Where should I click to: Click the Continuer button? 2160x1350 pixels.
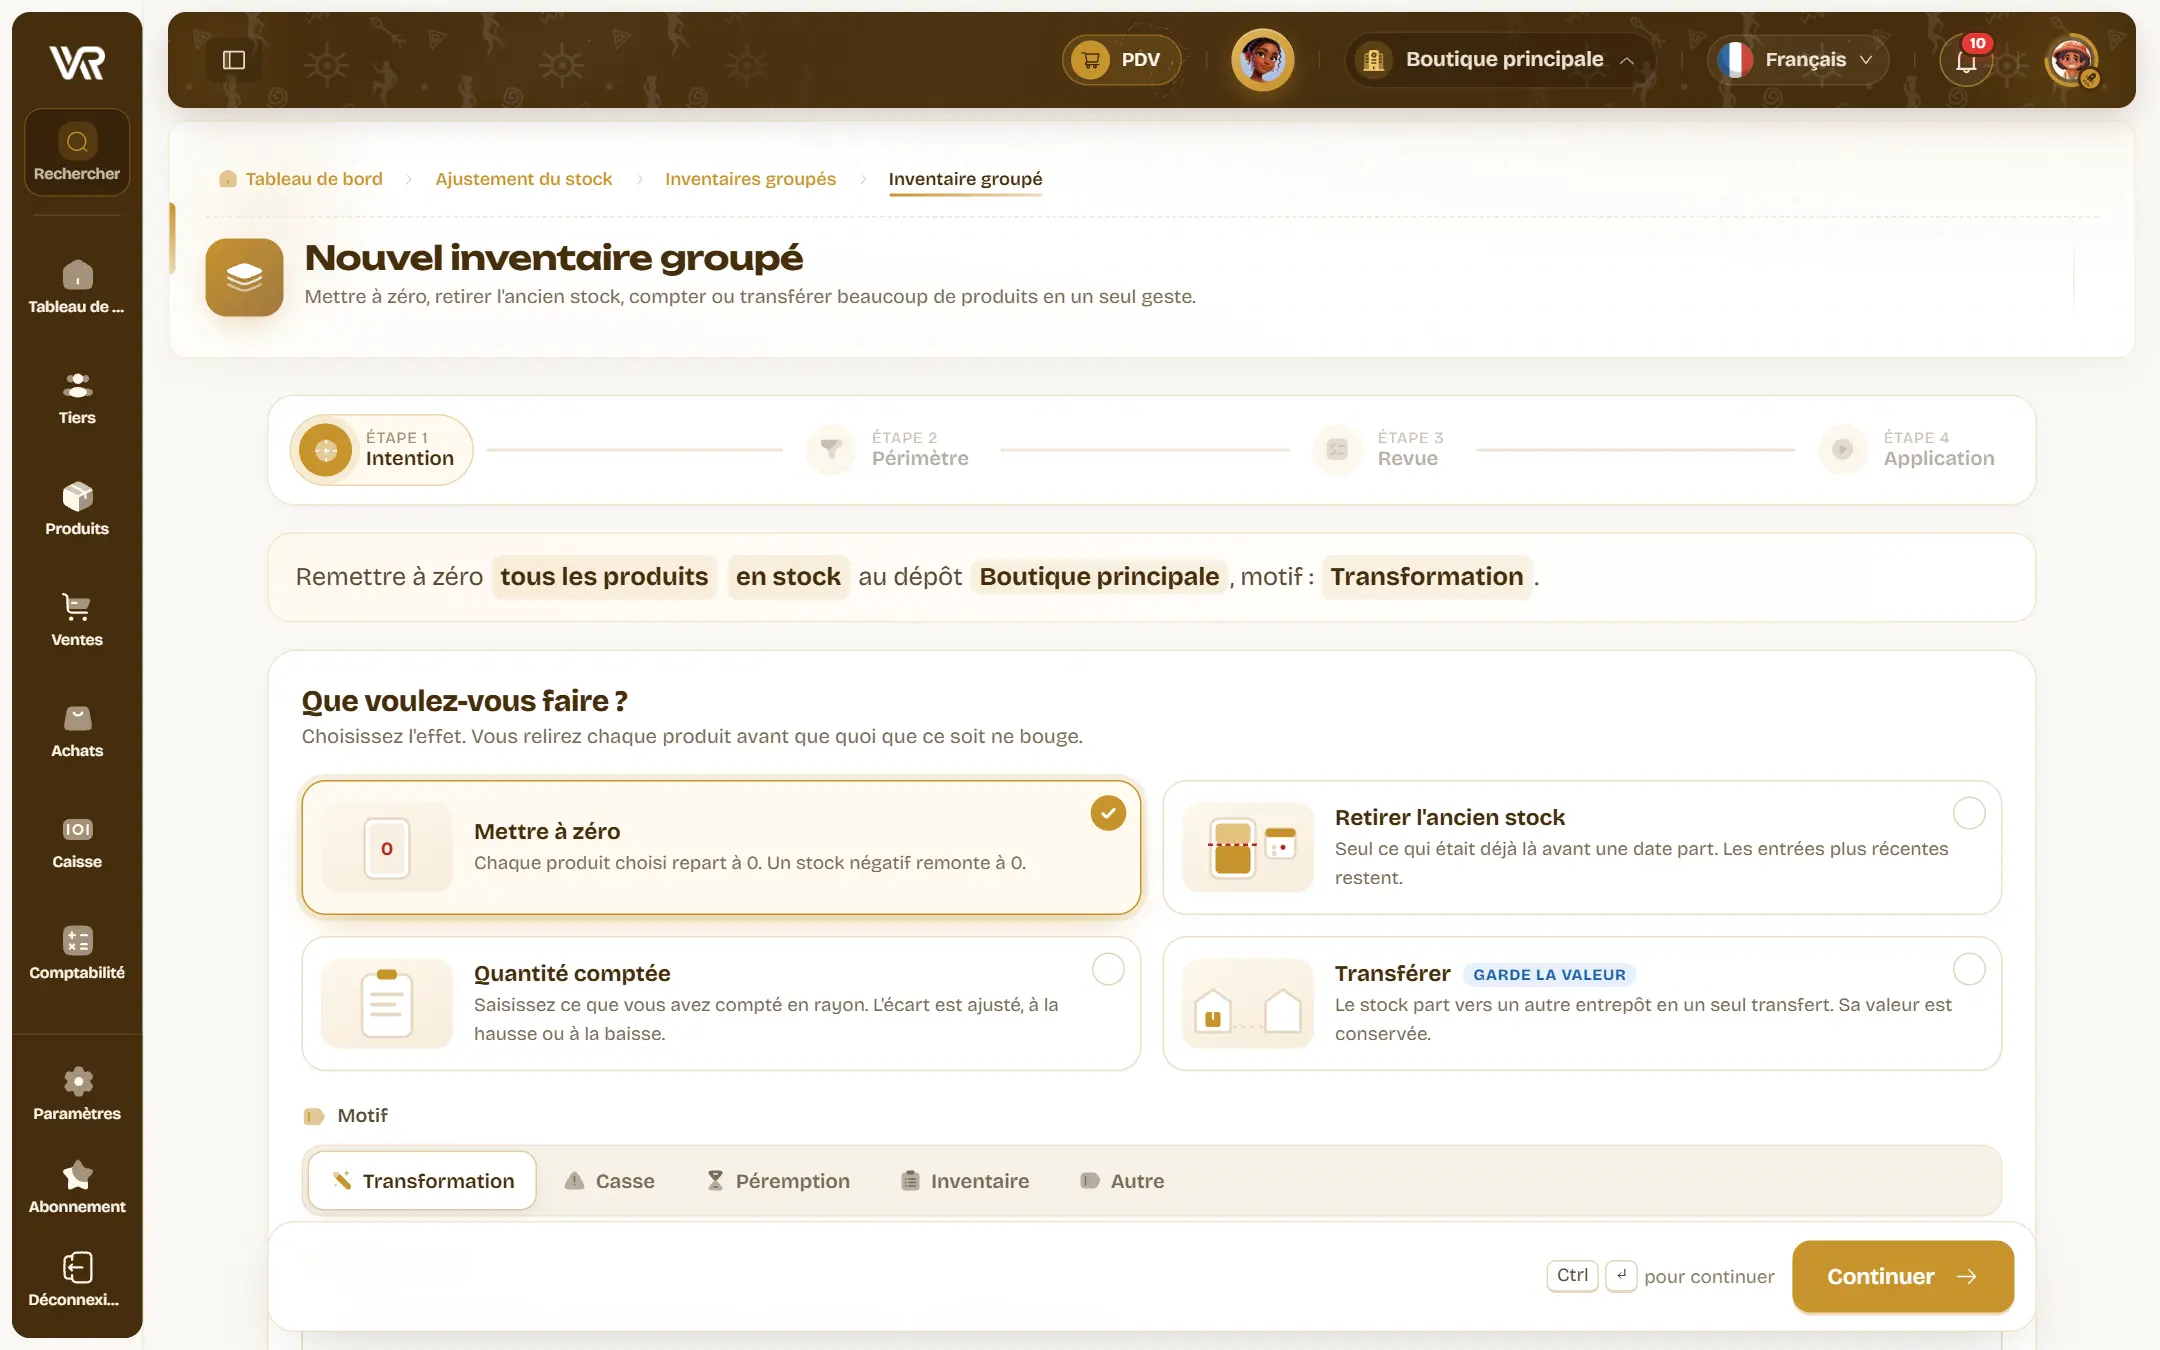[1902, 1276]
